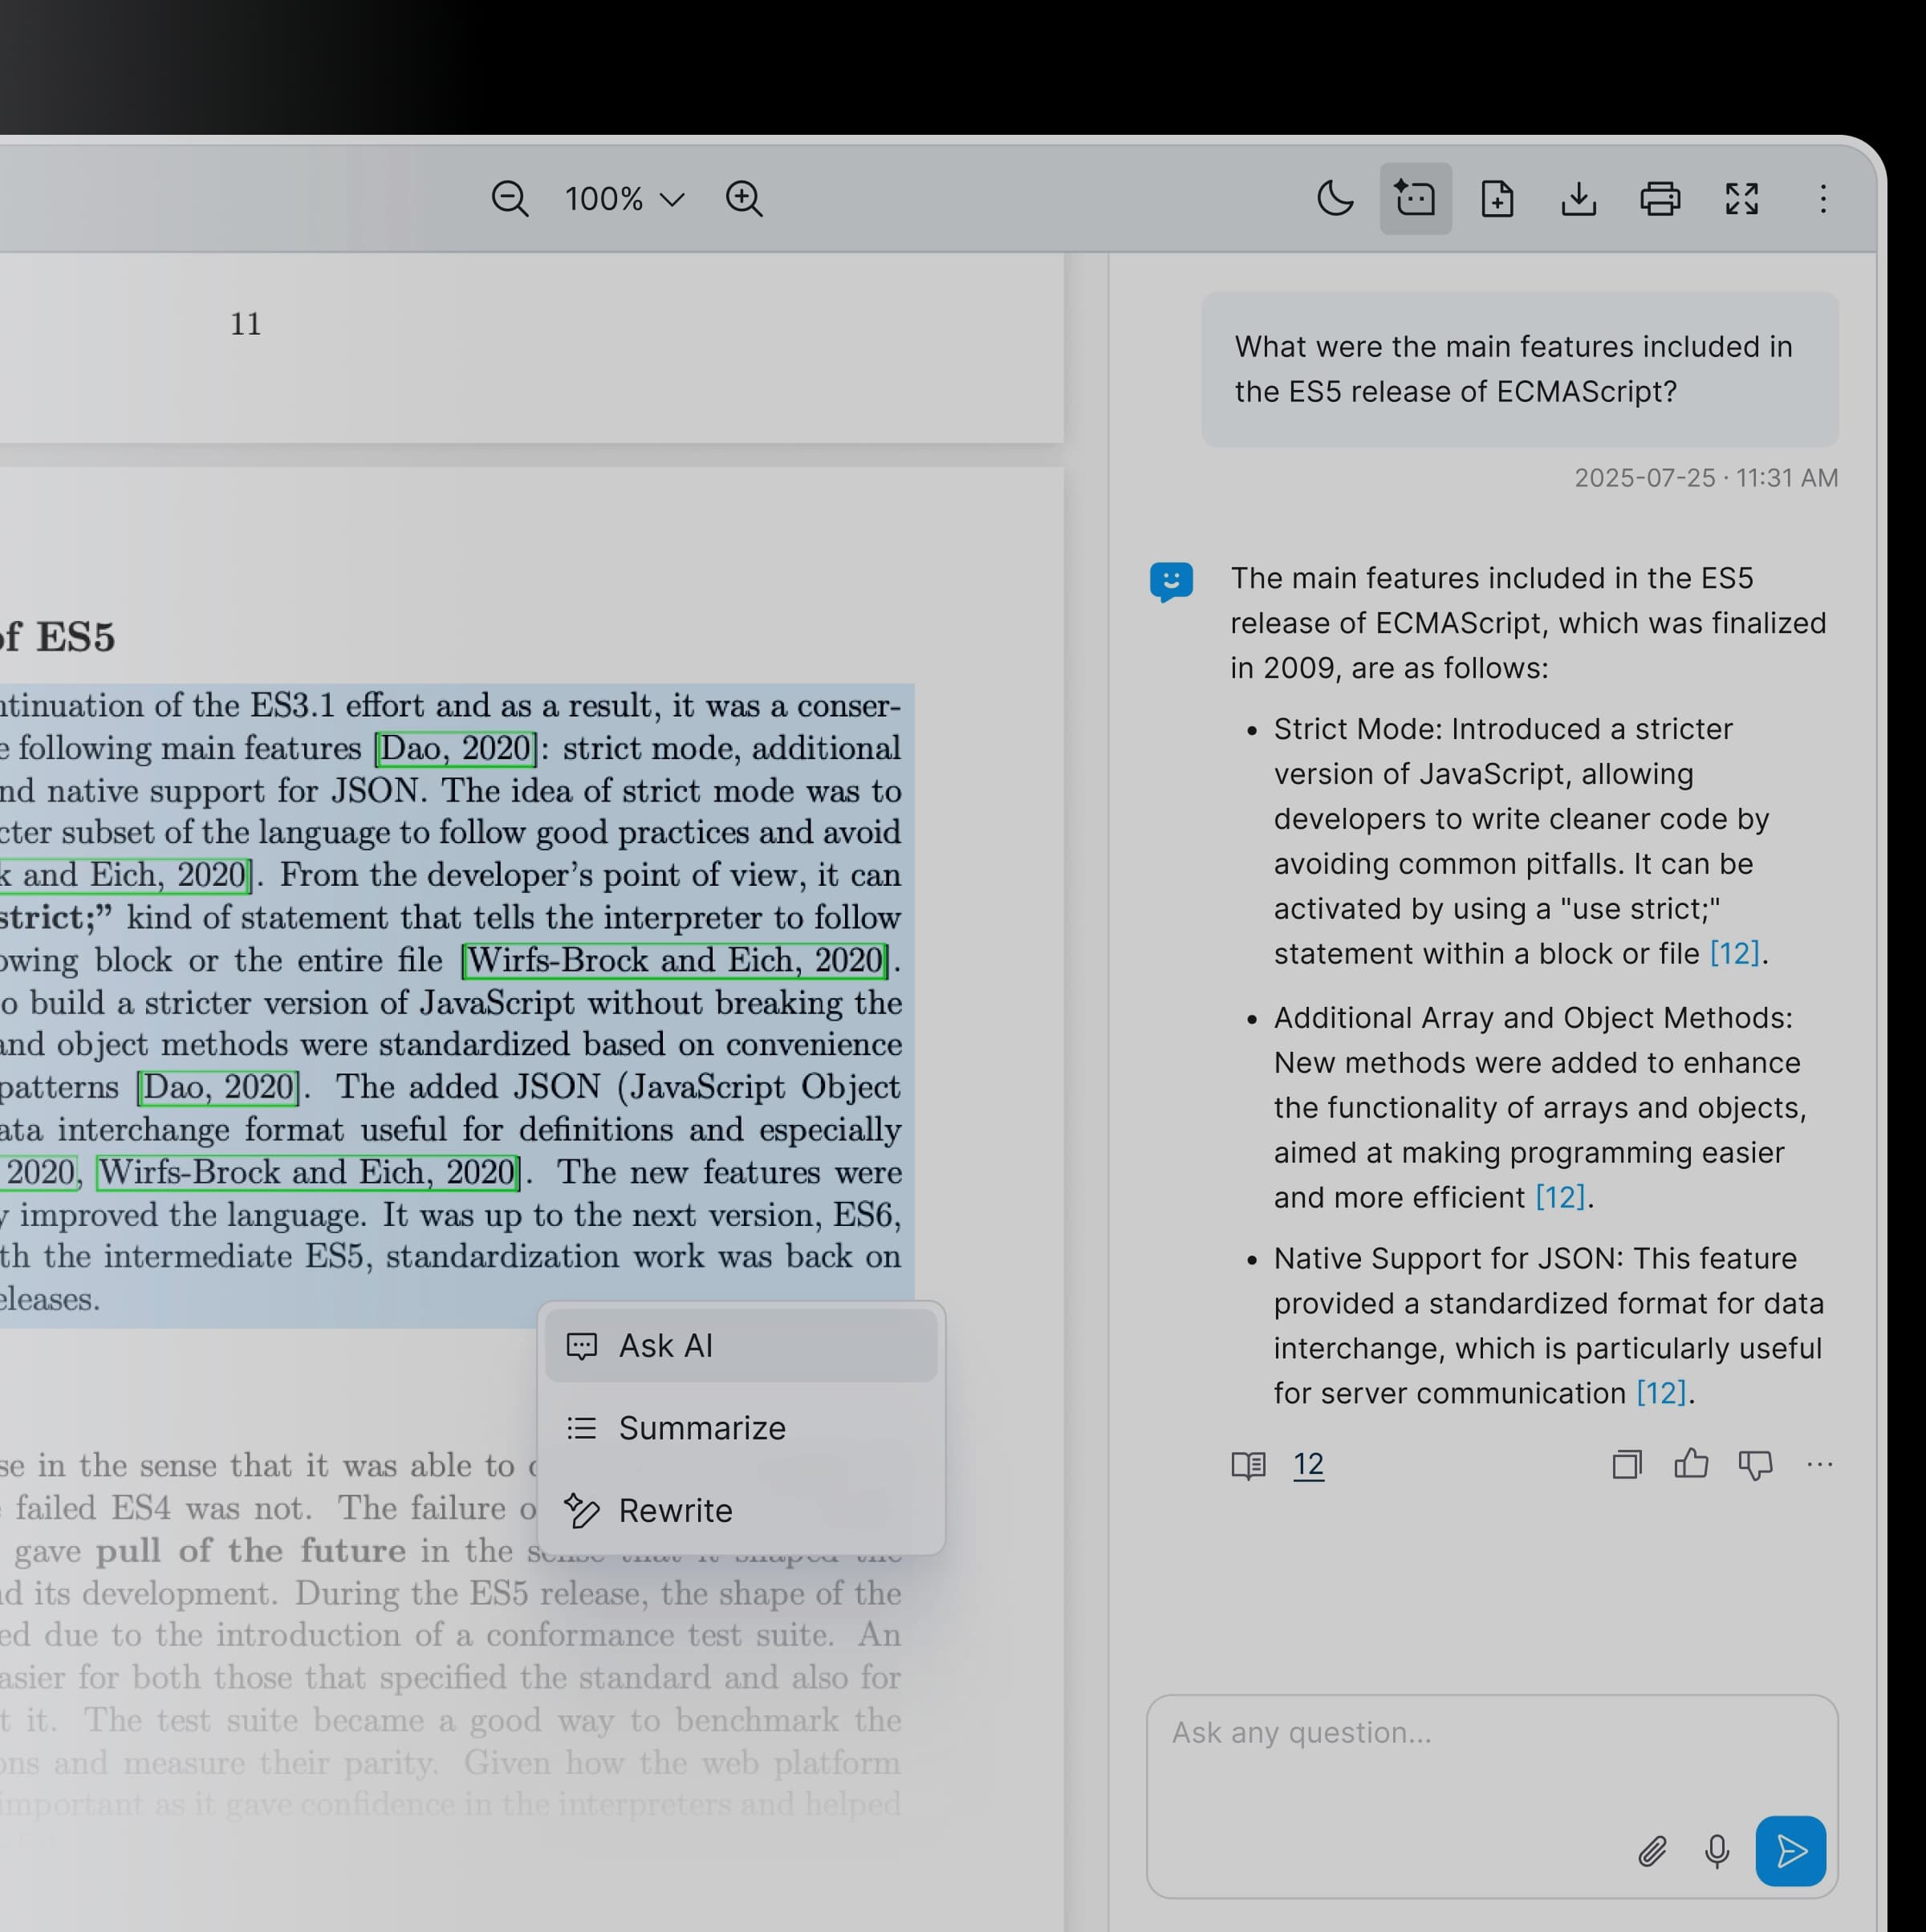Open the sources book icon
Viewport: 1926px width, 1932px height.
1248,1465
